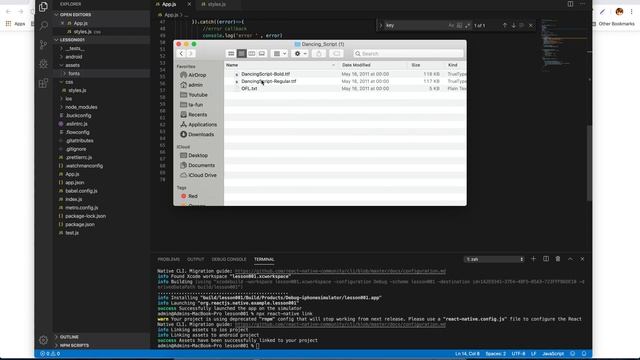The height and width of the screenshot is (360, 640).
Task: Open editor more actions menu
Action: tap(582, 4)
